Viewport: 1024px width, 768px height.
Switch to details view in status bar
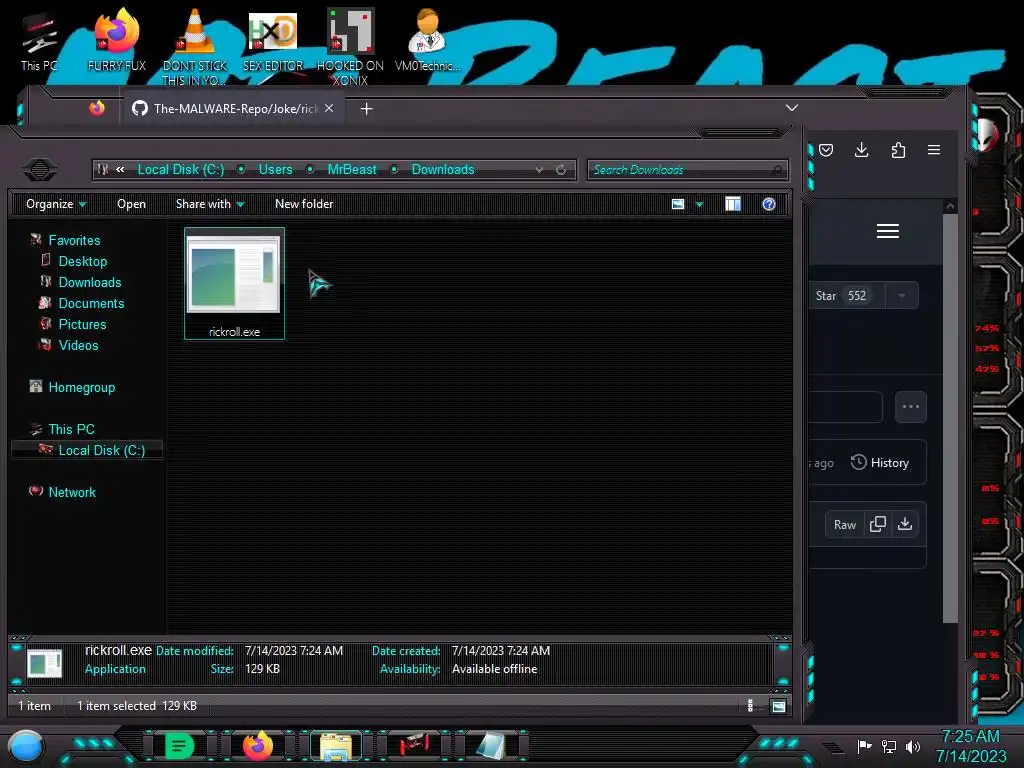coord(751,705)
